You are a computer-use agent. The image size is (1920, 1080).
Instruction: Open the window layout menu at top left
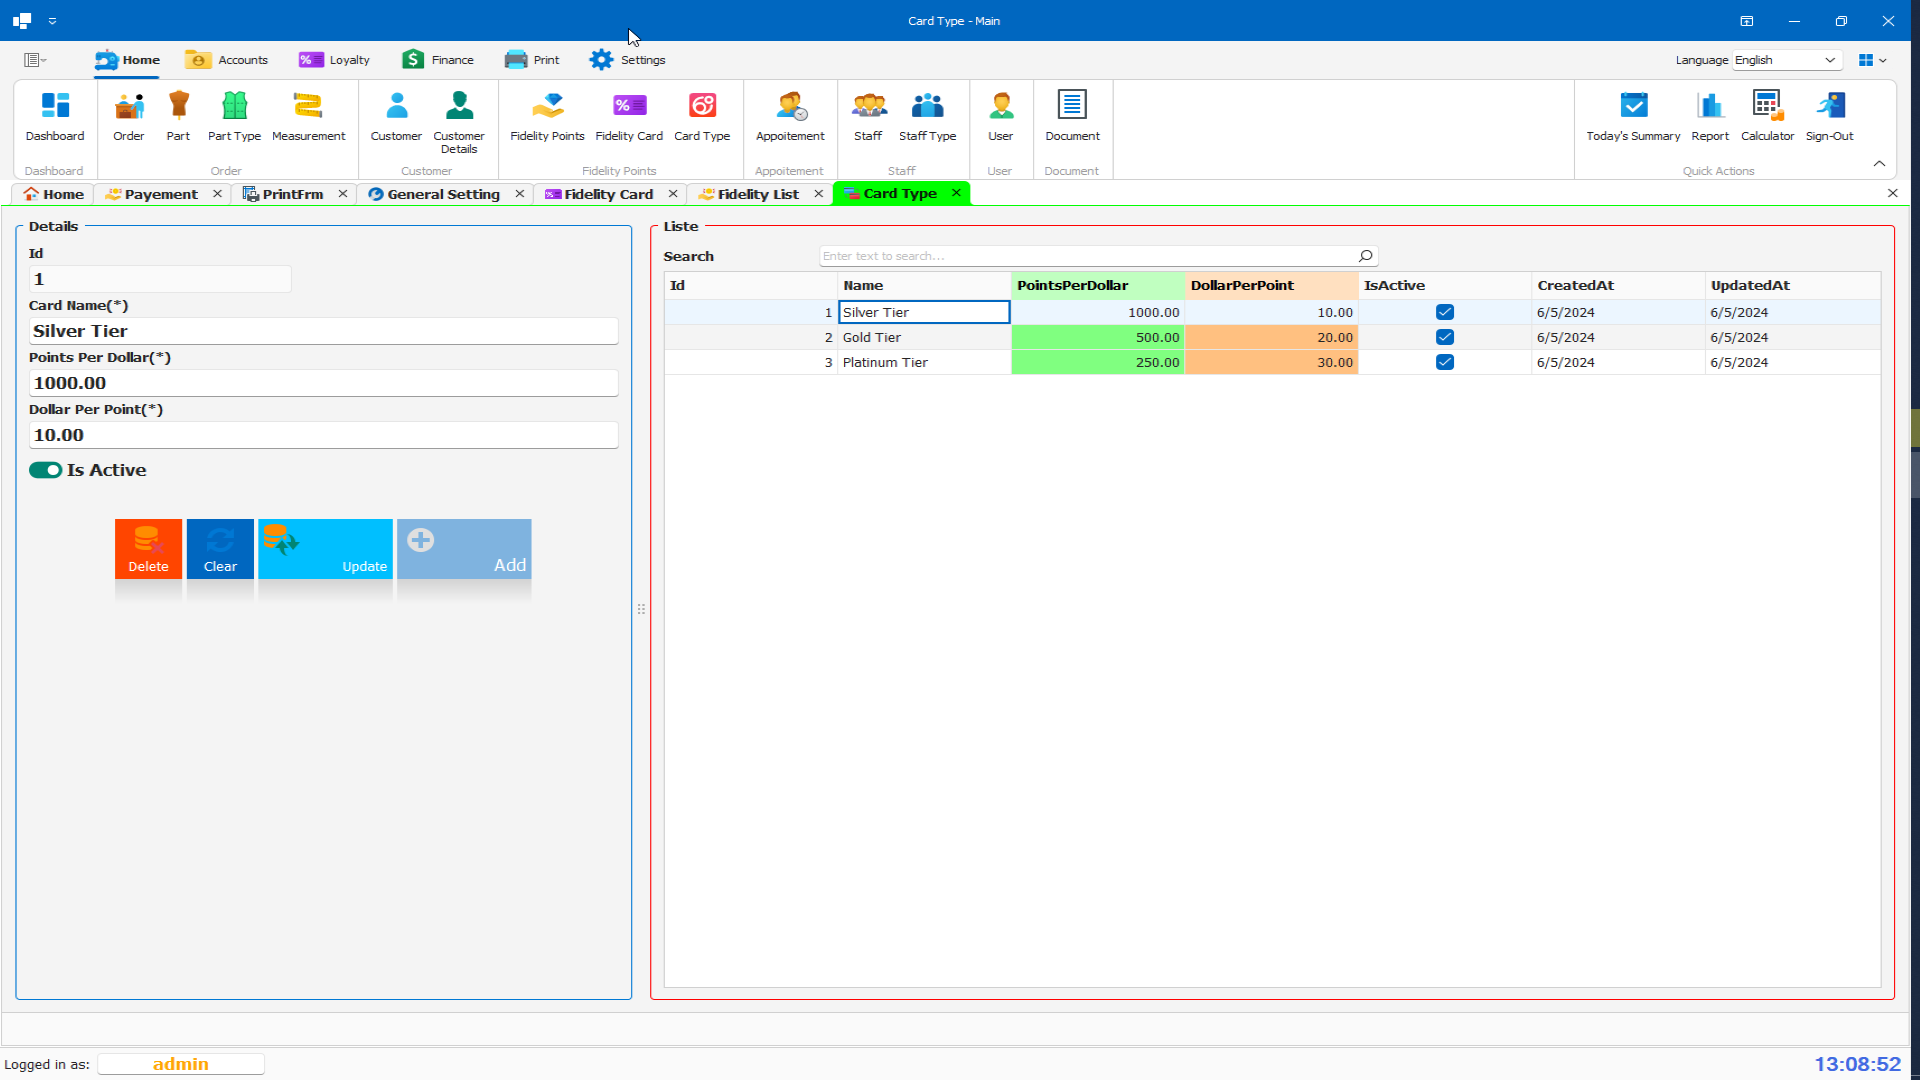[x=33, y=60]
